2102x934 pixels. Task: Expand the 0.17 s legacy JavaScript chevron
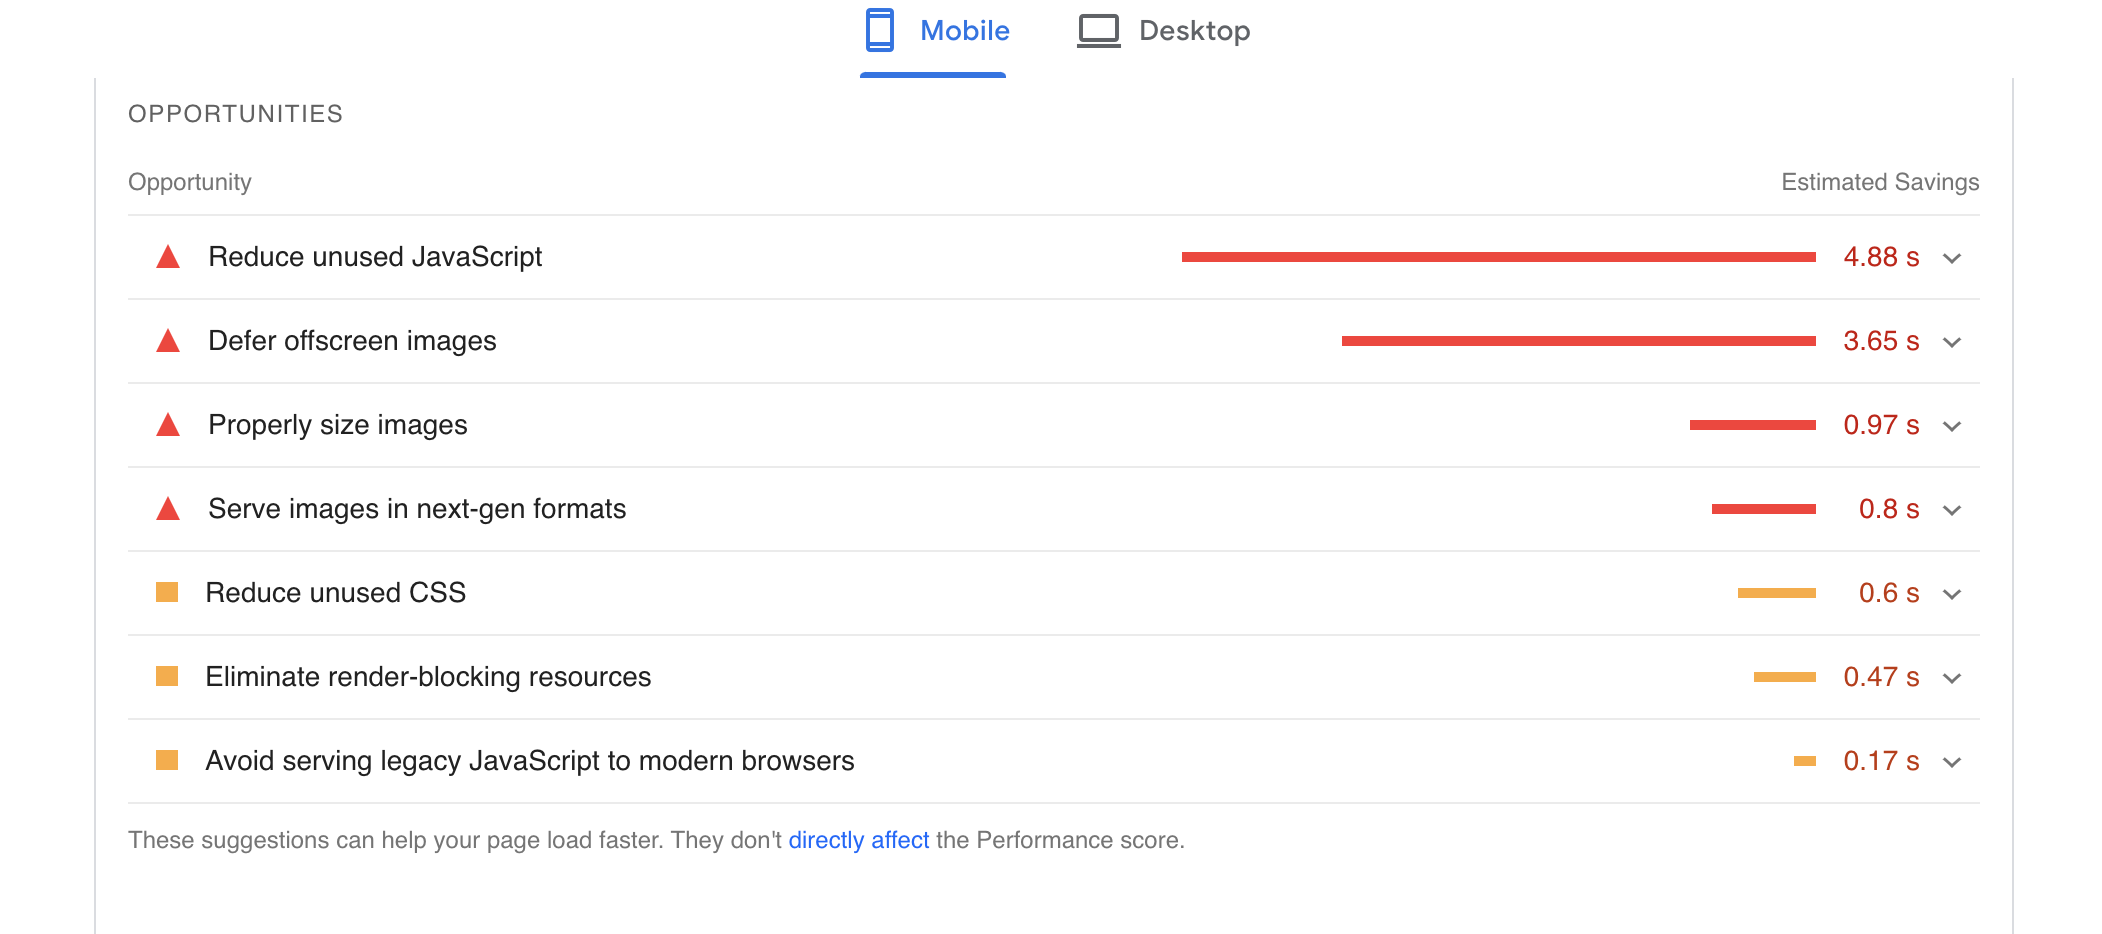(1951, 763)
